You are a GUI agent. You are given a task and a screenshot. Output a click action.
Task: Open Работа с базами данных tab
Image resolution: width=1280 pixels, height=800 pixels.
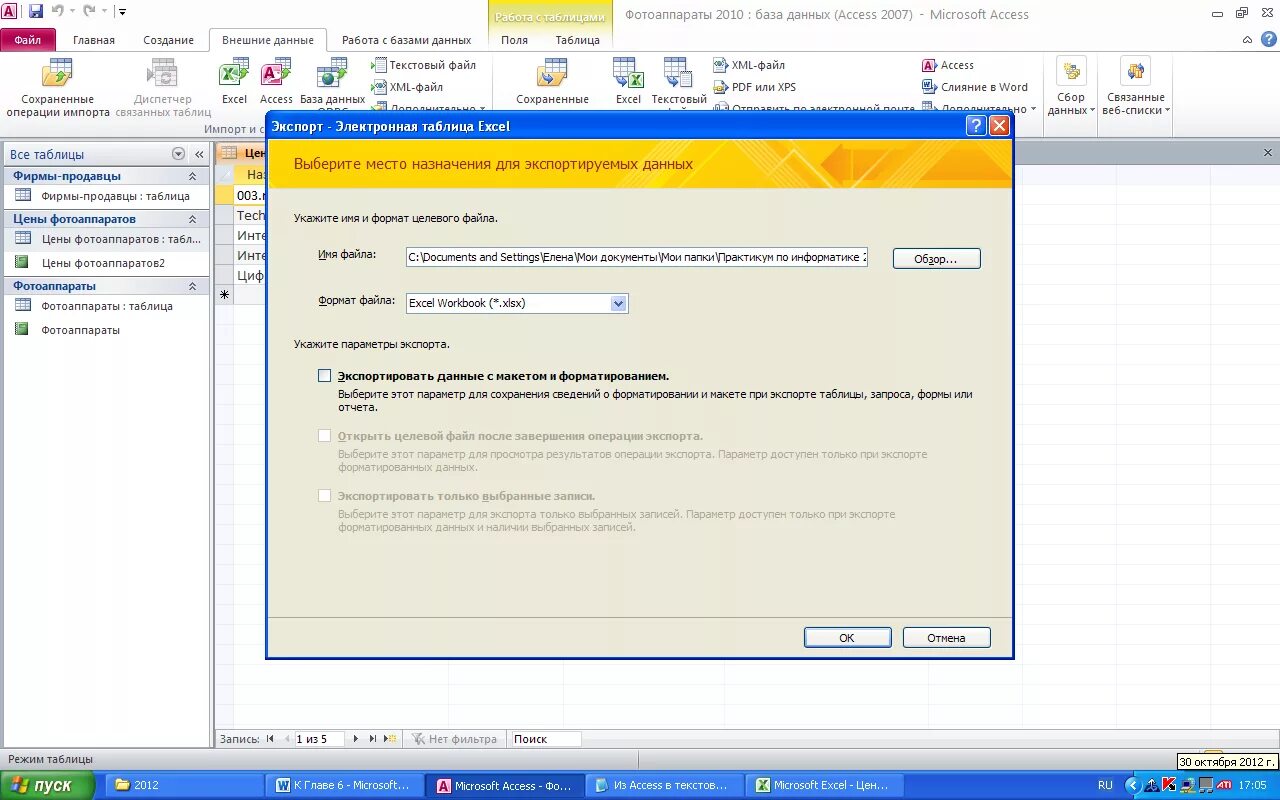[406, 40]
